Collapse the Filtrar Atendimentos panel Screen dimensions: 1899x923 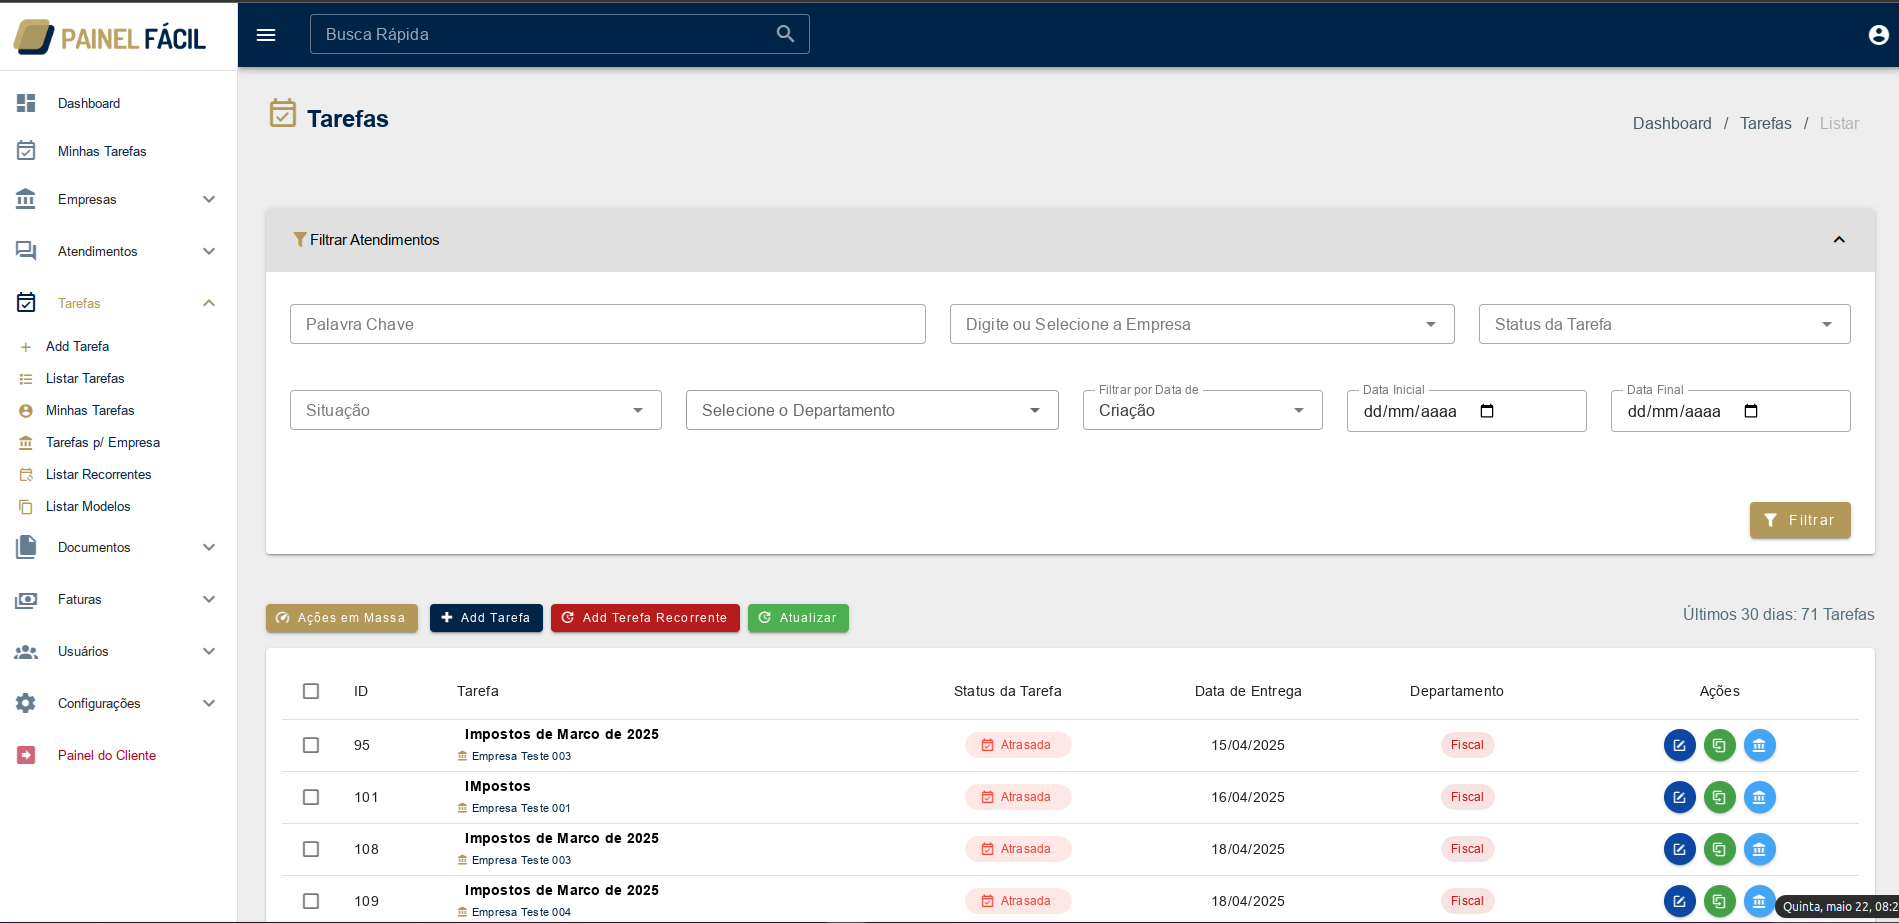click(x=1839, y=240)
